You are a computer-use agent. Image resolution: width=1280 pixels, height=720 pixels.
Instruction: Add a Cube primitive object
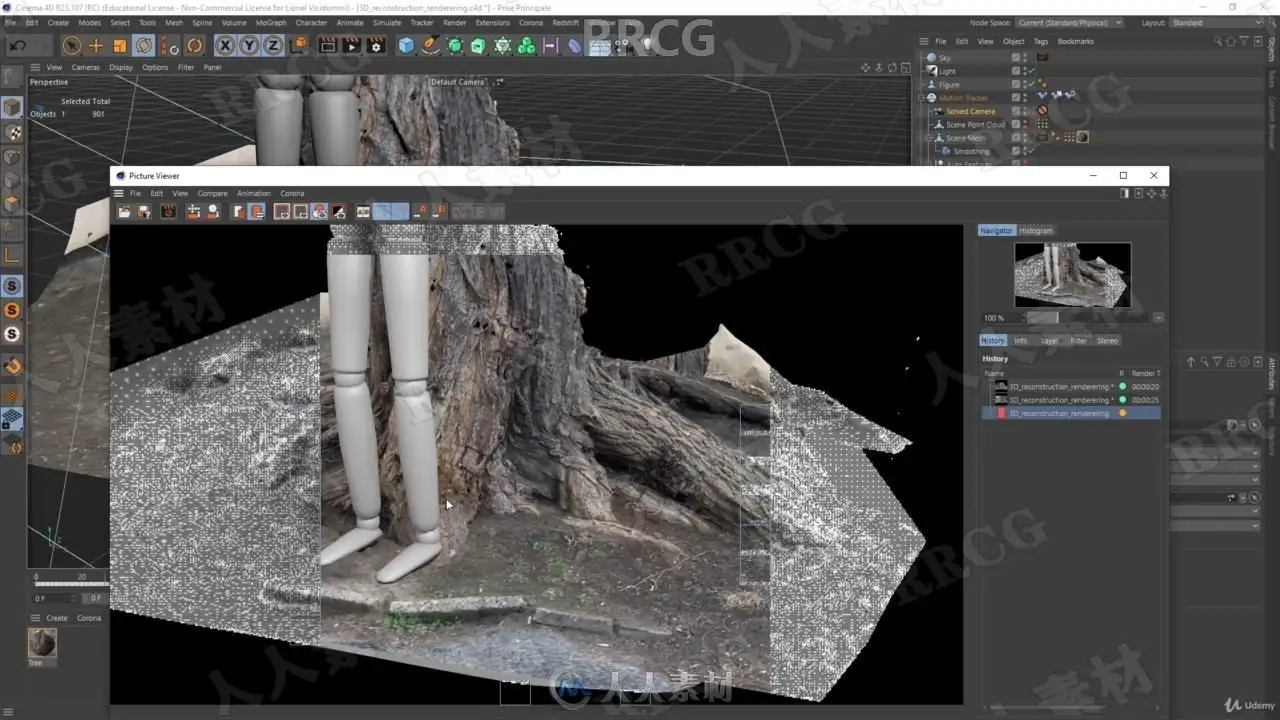click(406, 45)
